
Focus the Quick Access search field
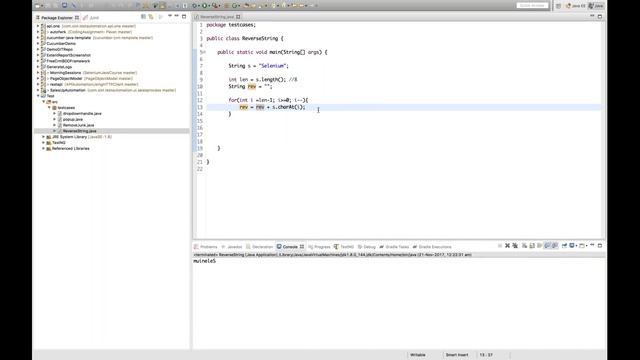pyautogui.click(x=532, y=6)
